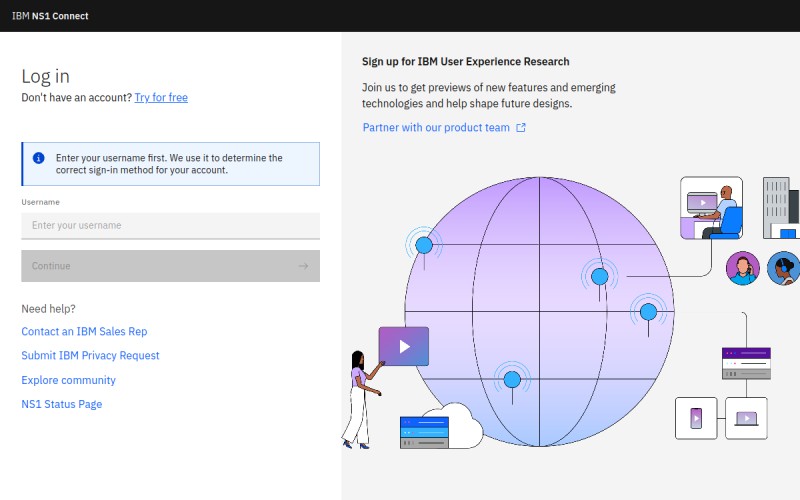The height and width of the screenshot is (500, 800).
Task: Click the external-link icon beside Partner link
Action: [521, 128]
